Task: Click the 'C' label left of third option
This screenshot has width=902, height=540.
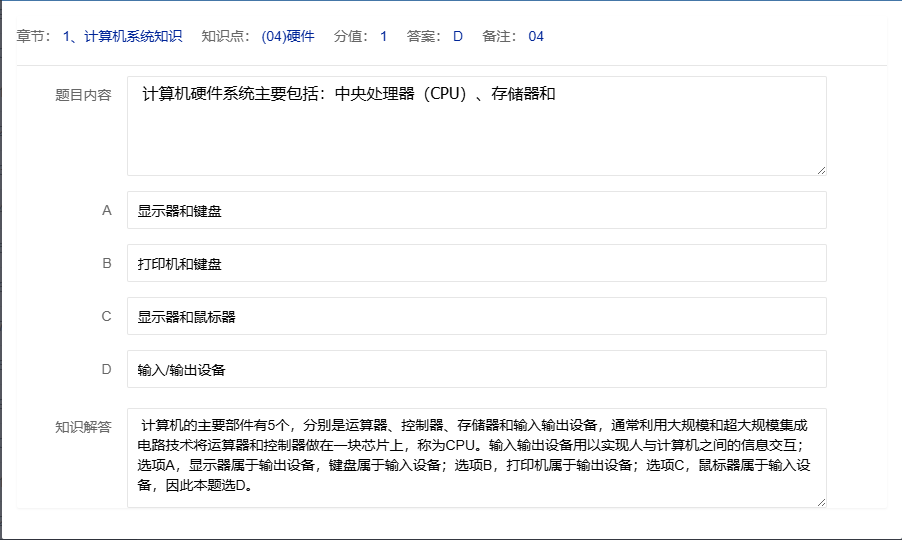Action: pos(106,317)
